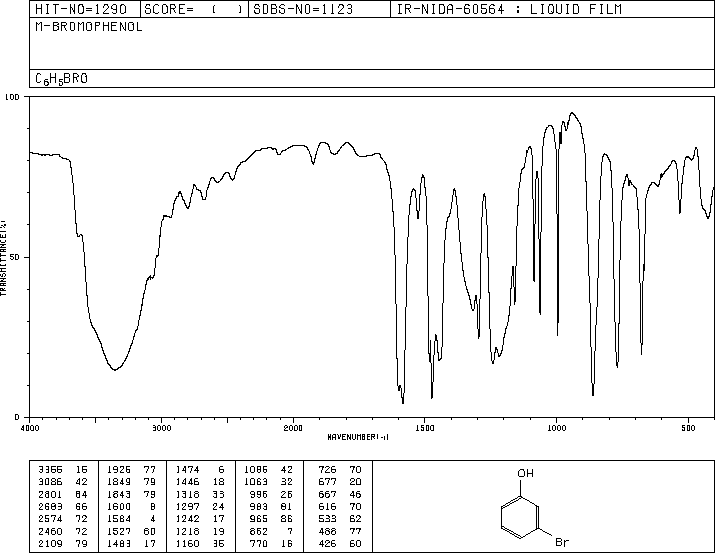Select the 770 peak table entry

[x=271, y=543]
